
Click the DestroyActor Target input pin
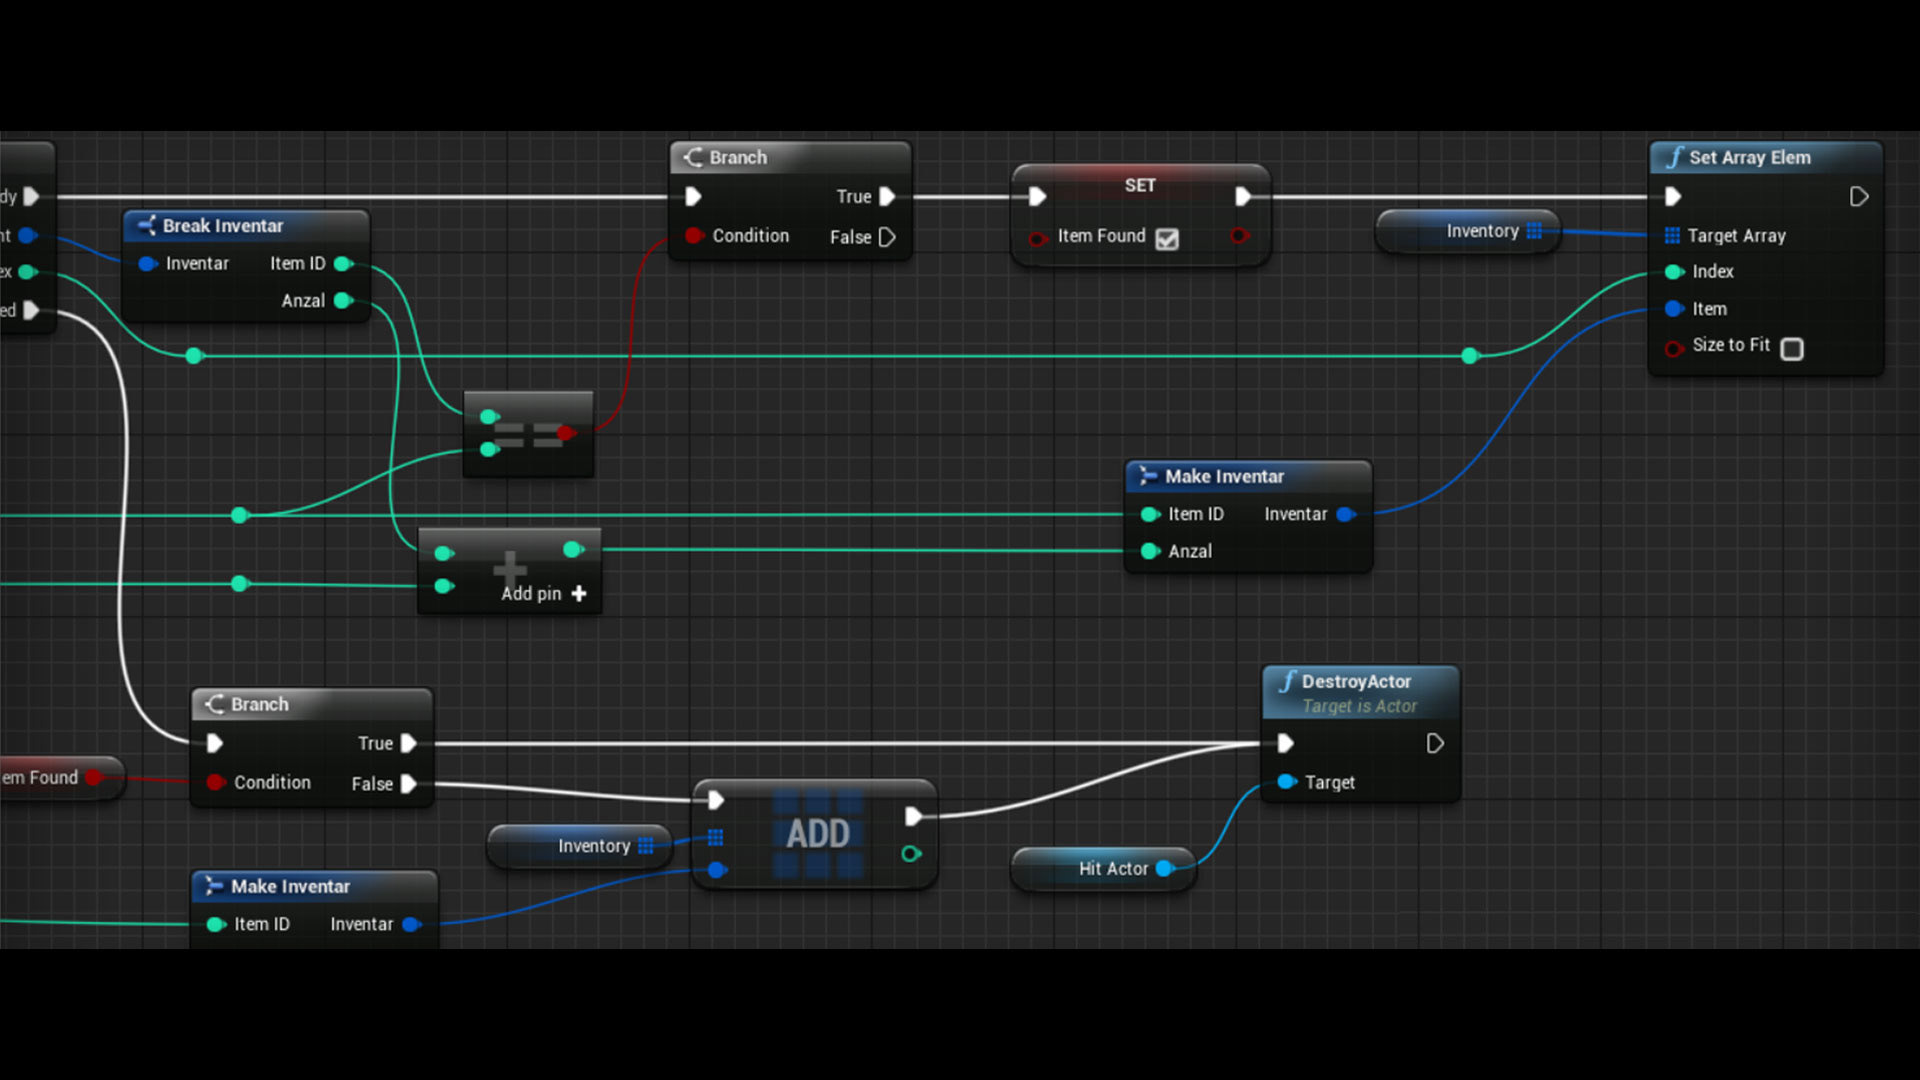[x=1286, y=782]
